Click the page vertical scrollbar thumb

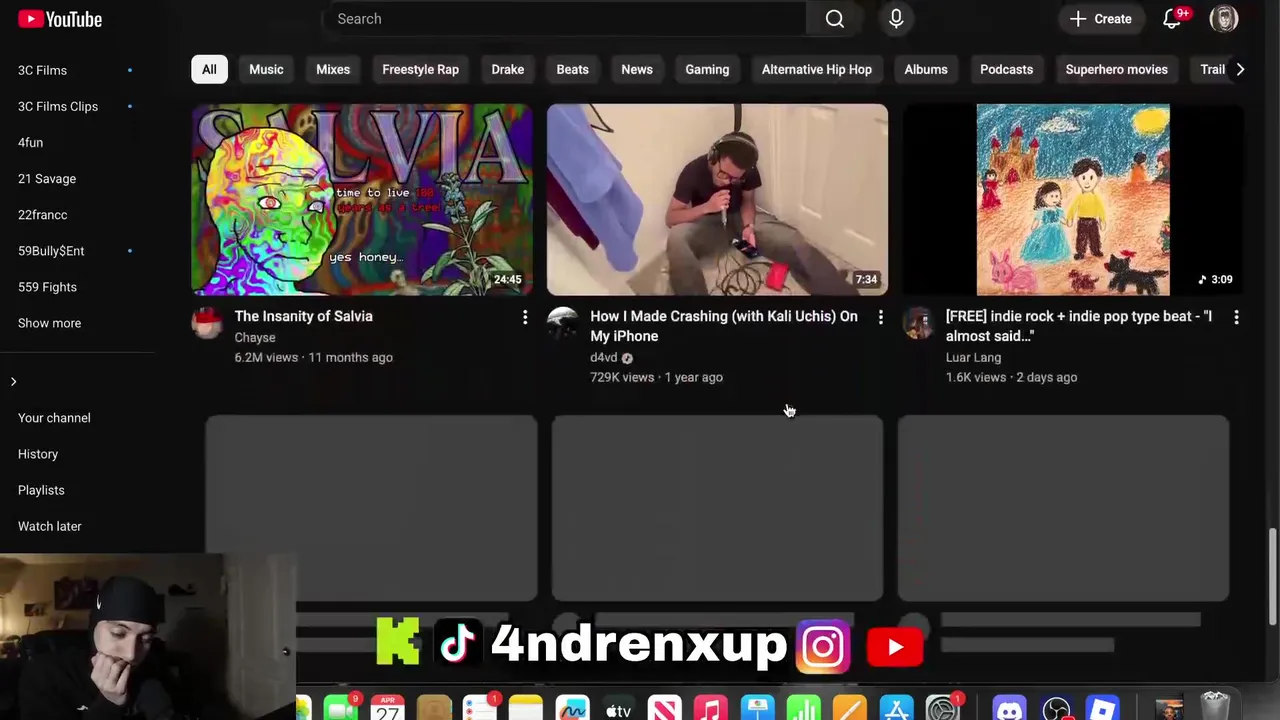pos(1272,576)
